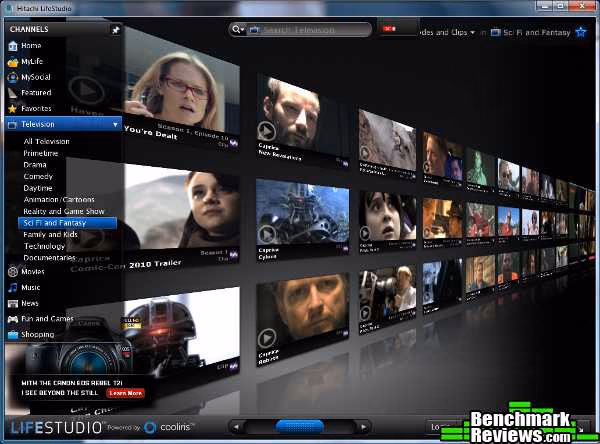This screenshot has width=600, height=444.
Task: Select the Drama television category
Action: pyautogui.click(x=35, y=165)
